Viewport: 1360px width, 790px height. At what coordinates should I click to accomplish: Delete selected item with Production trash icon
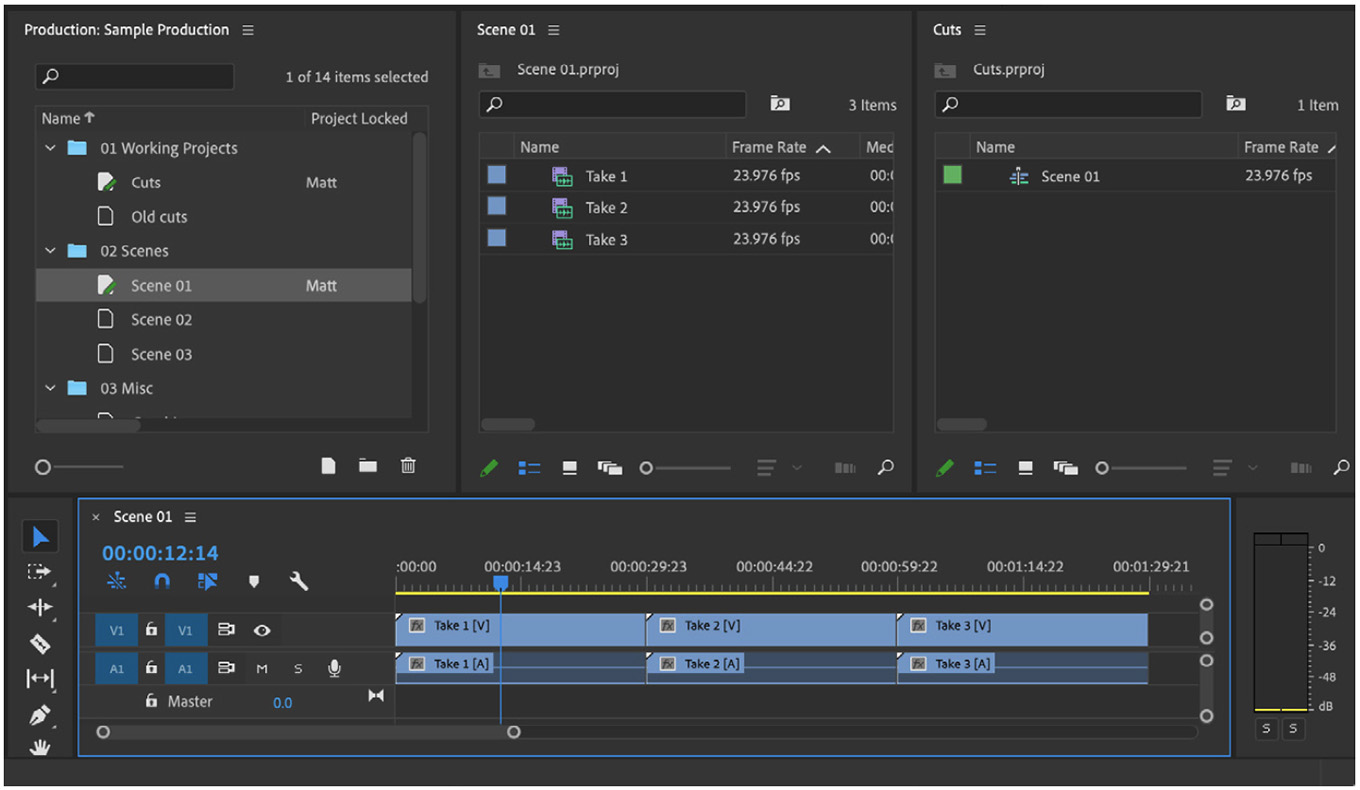(408, 465)
